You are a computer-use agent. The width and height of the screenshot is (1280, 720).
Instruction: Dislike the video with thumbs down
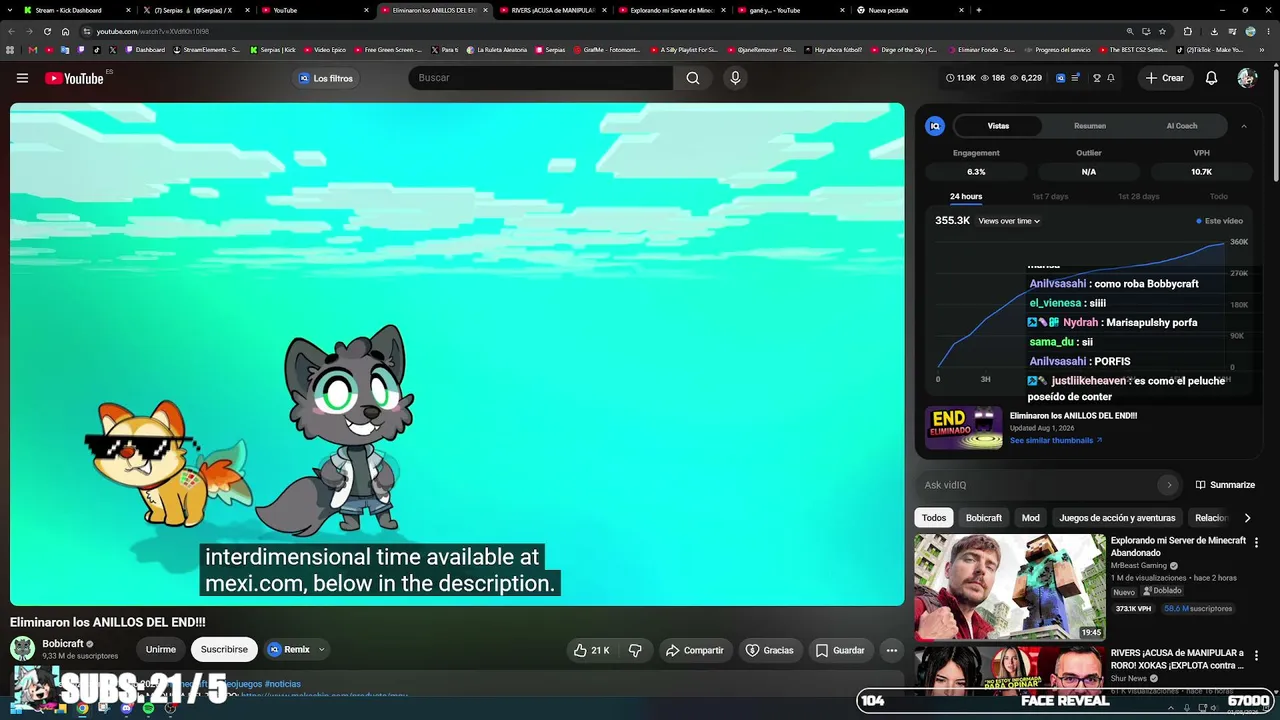point(635,650)
